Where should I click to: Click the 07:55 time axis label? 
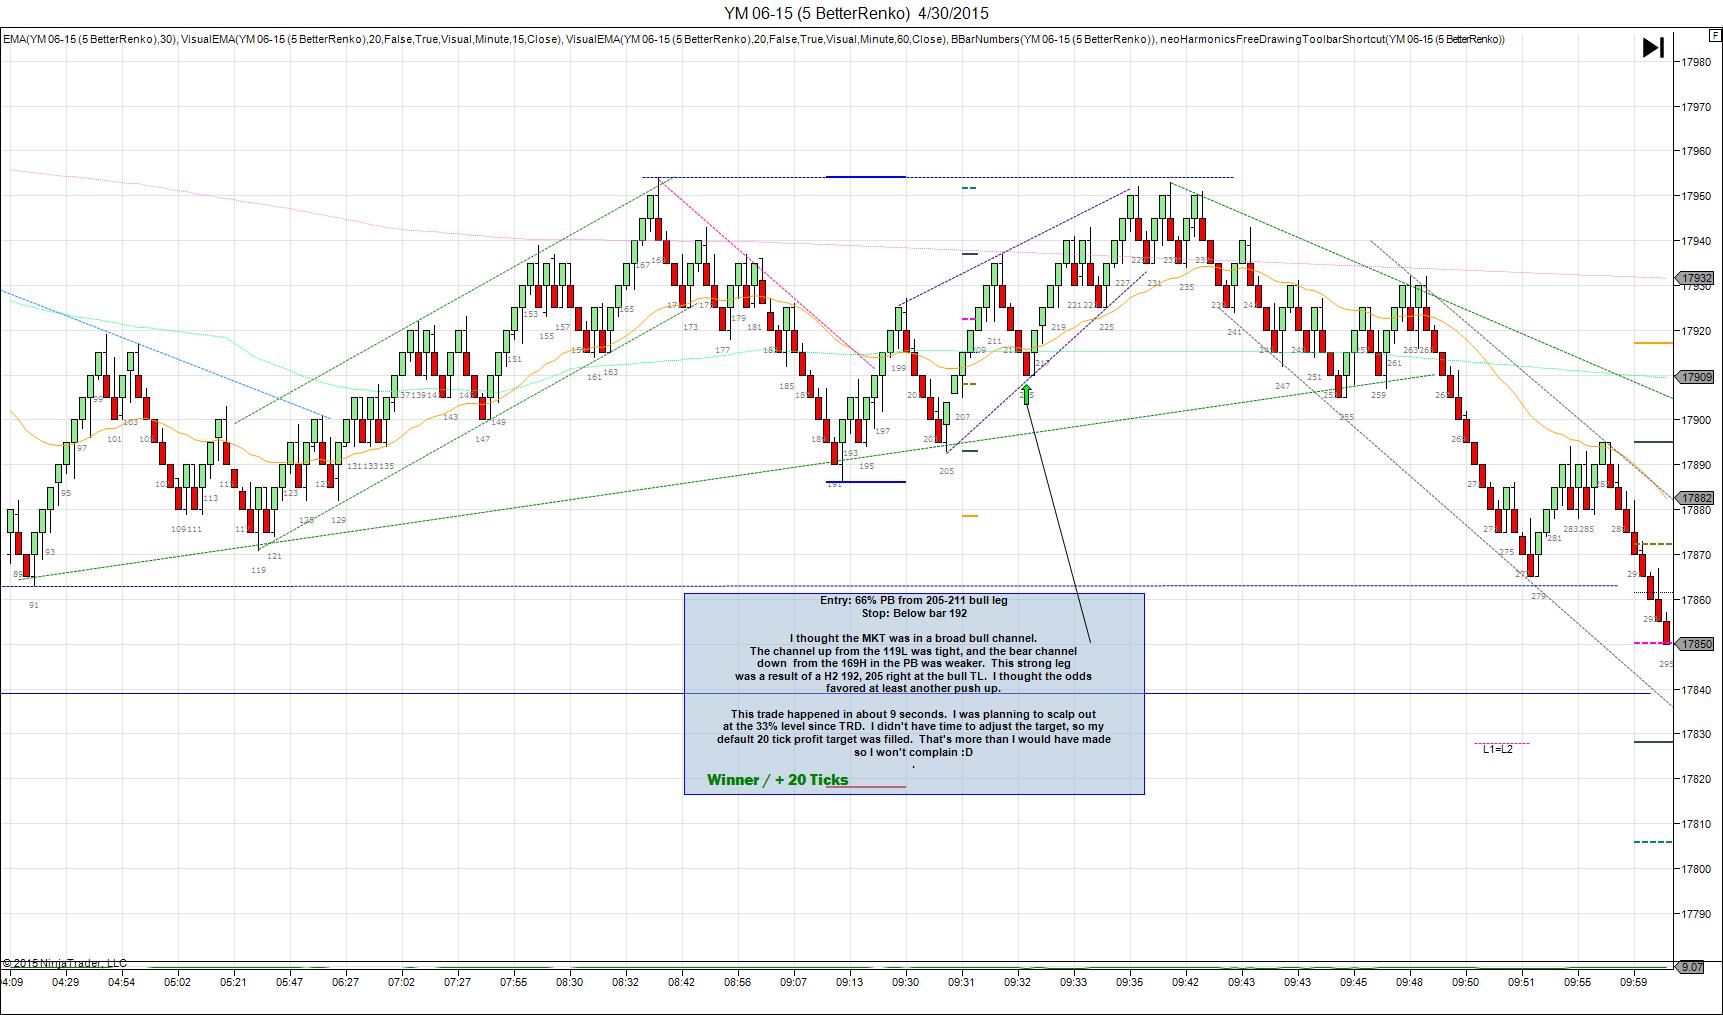pyautogui.click(x=514, y=983)
